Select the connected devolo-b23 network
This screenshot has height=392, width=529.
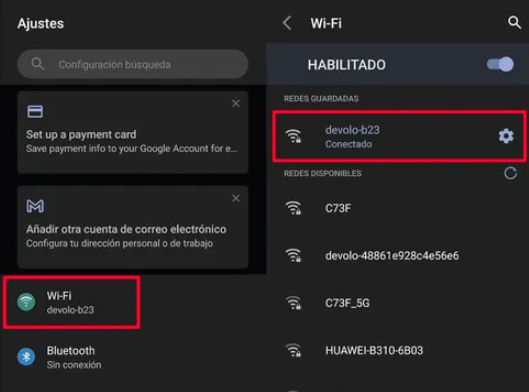[399, 136]
